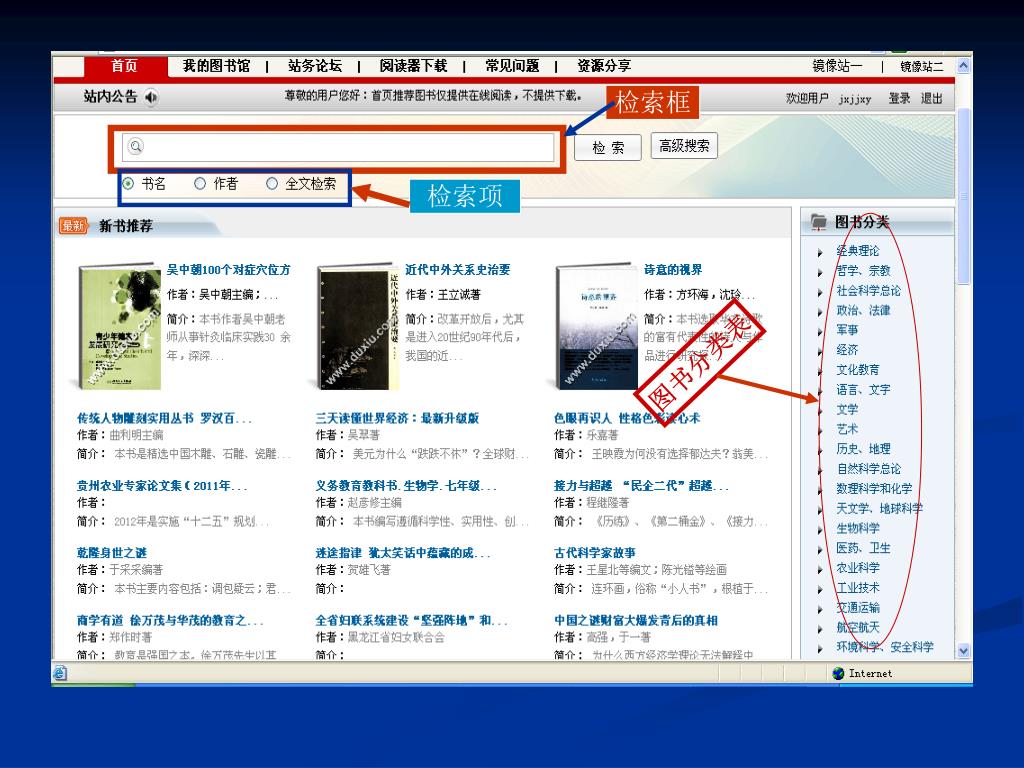Click the 退出 link

(932, 99)
